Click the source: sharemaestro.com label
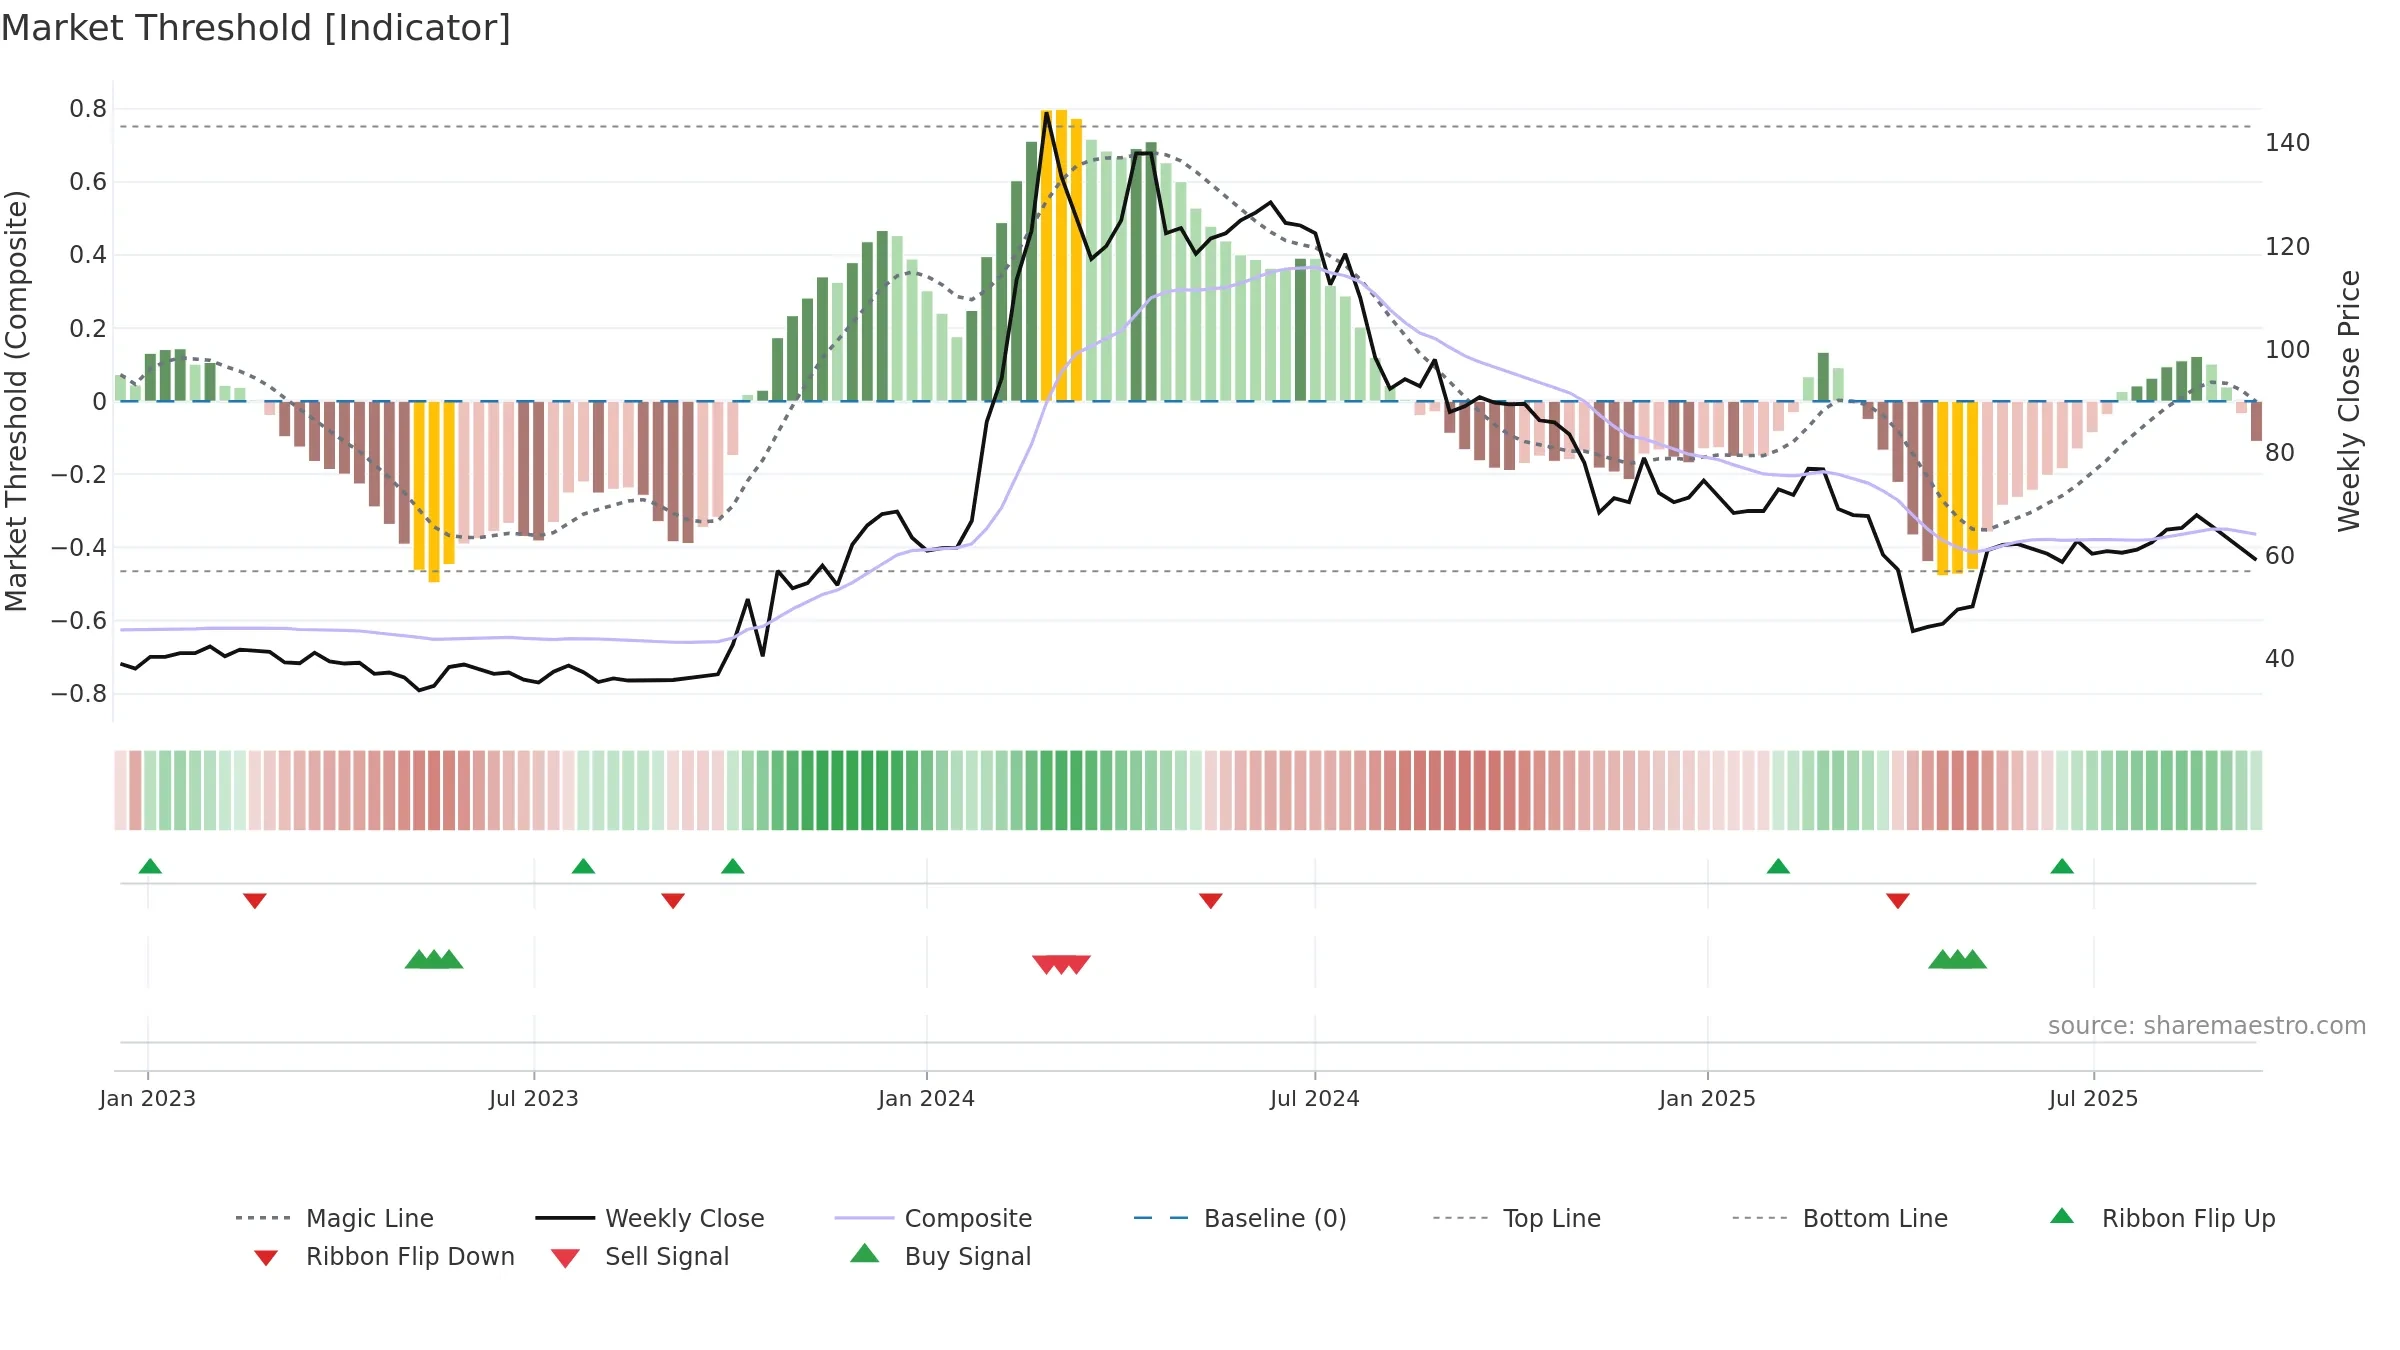Image resolution: width=2400 pixels, height=1350 pixels. [x=2207, y=1026]
